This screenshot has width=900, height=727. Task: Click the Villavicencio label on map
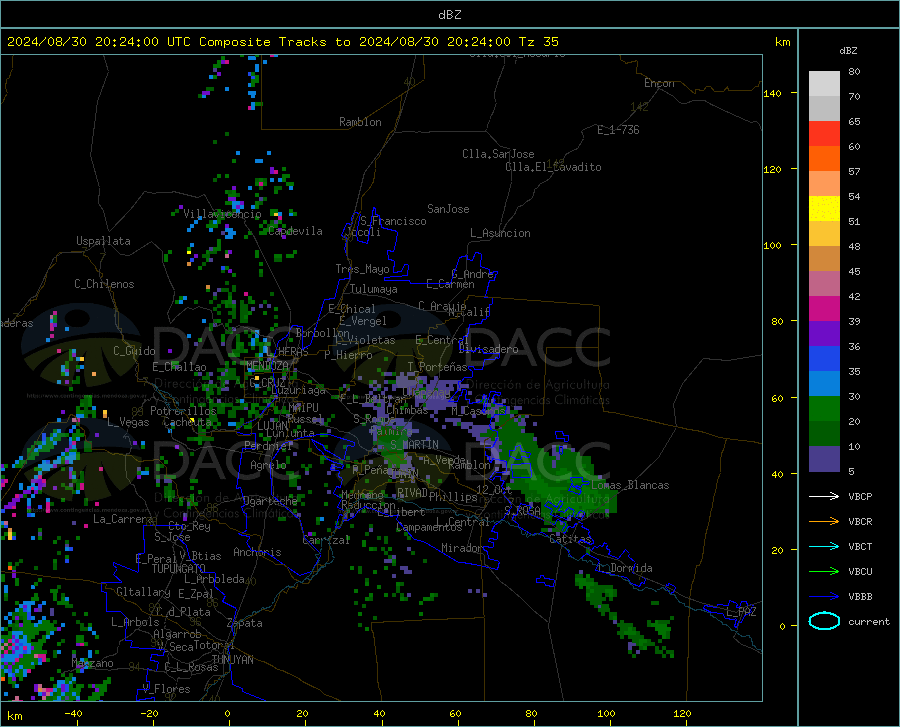pyautogui.click(x=222, y=214)
